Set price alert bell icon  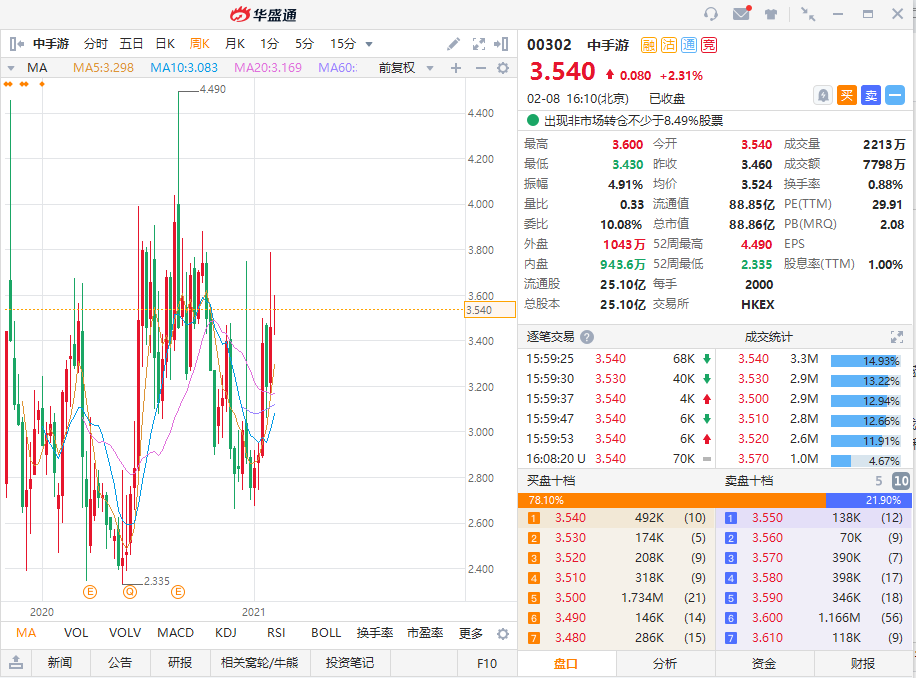(x=823, y=95)
